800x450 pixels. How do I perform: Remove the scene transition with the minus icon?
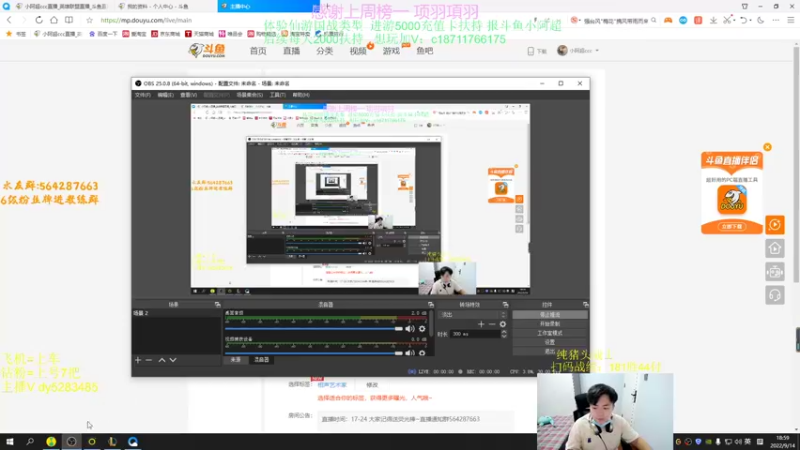[492, 324]
